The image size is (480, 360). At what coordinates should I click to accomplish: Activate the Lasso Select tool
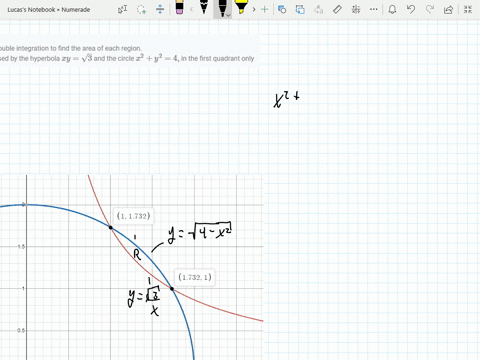(x=141, y=9)
